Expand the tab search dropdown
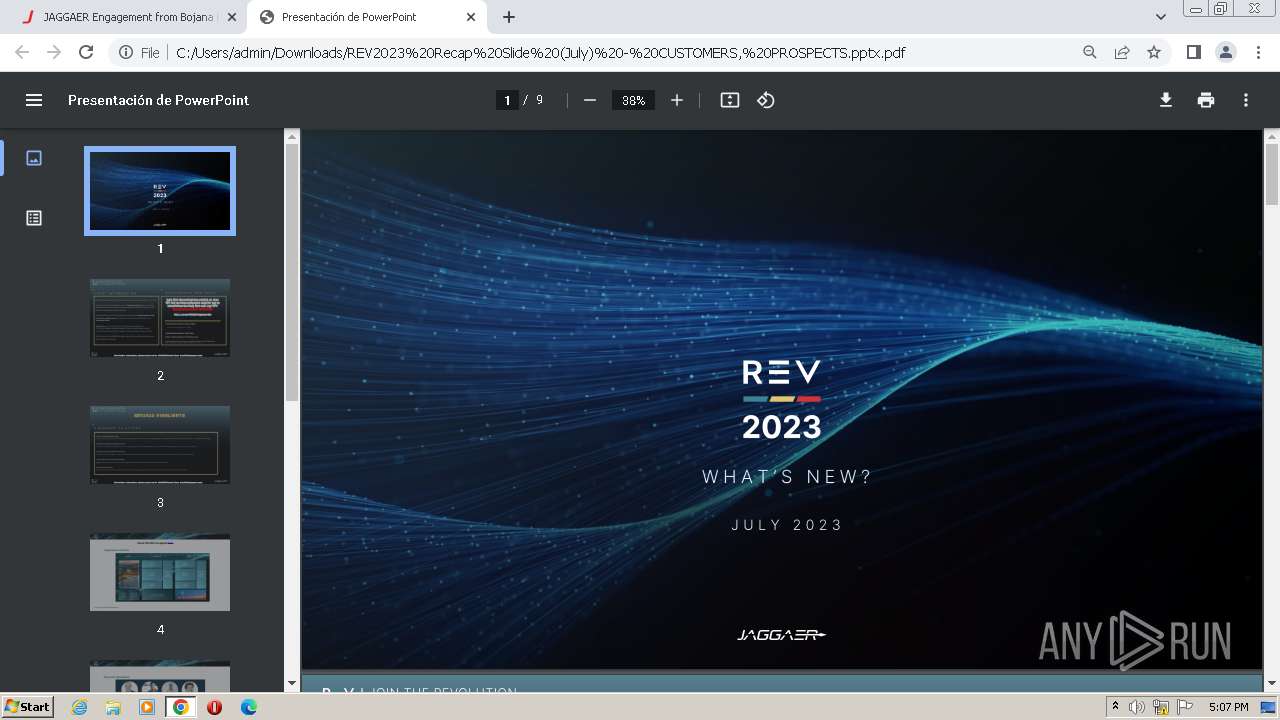This screenshot has width=1280, height=720. (1161, 17)
